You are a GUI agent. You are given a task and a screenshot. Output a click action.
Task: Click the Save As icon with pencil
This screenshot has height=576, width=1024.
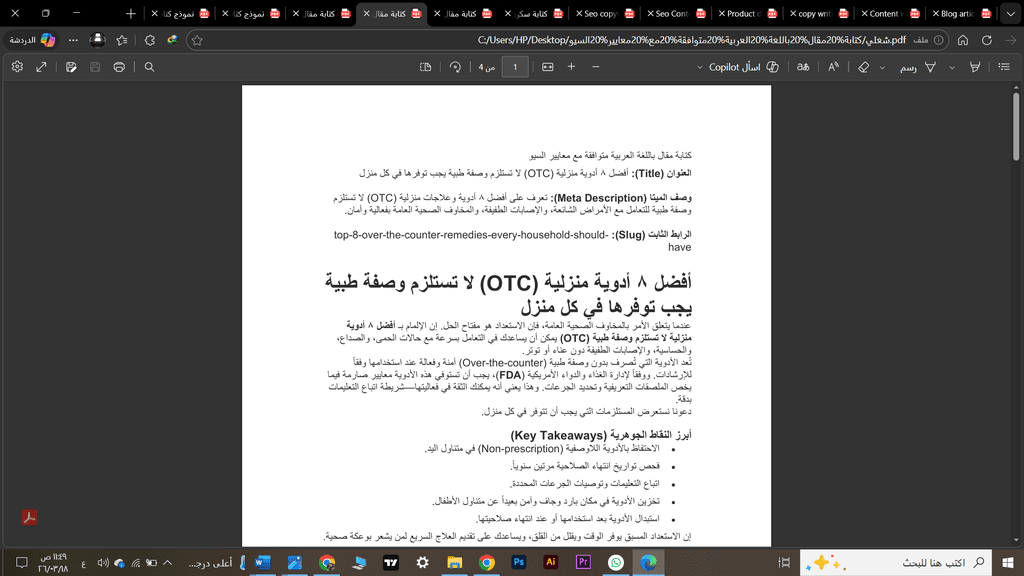click(x=71, y=67)
